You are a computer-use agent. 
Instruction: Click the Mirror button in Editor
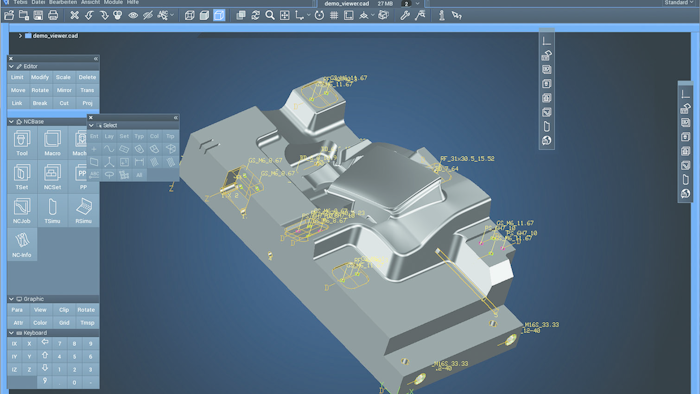click(64, 90)
